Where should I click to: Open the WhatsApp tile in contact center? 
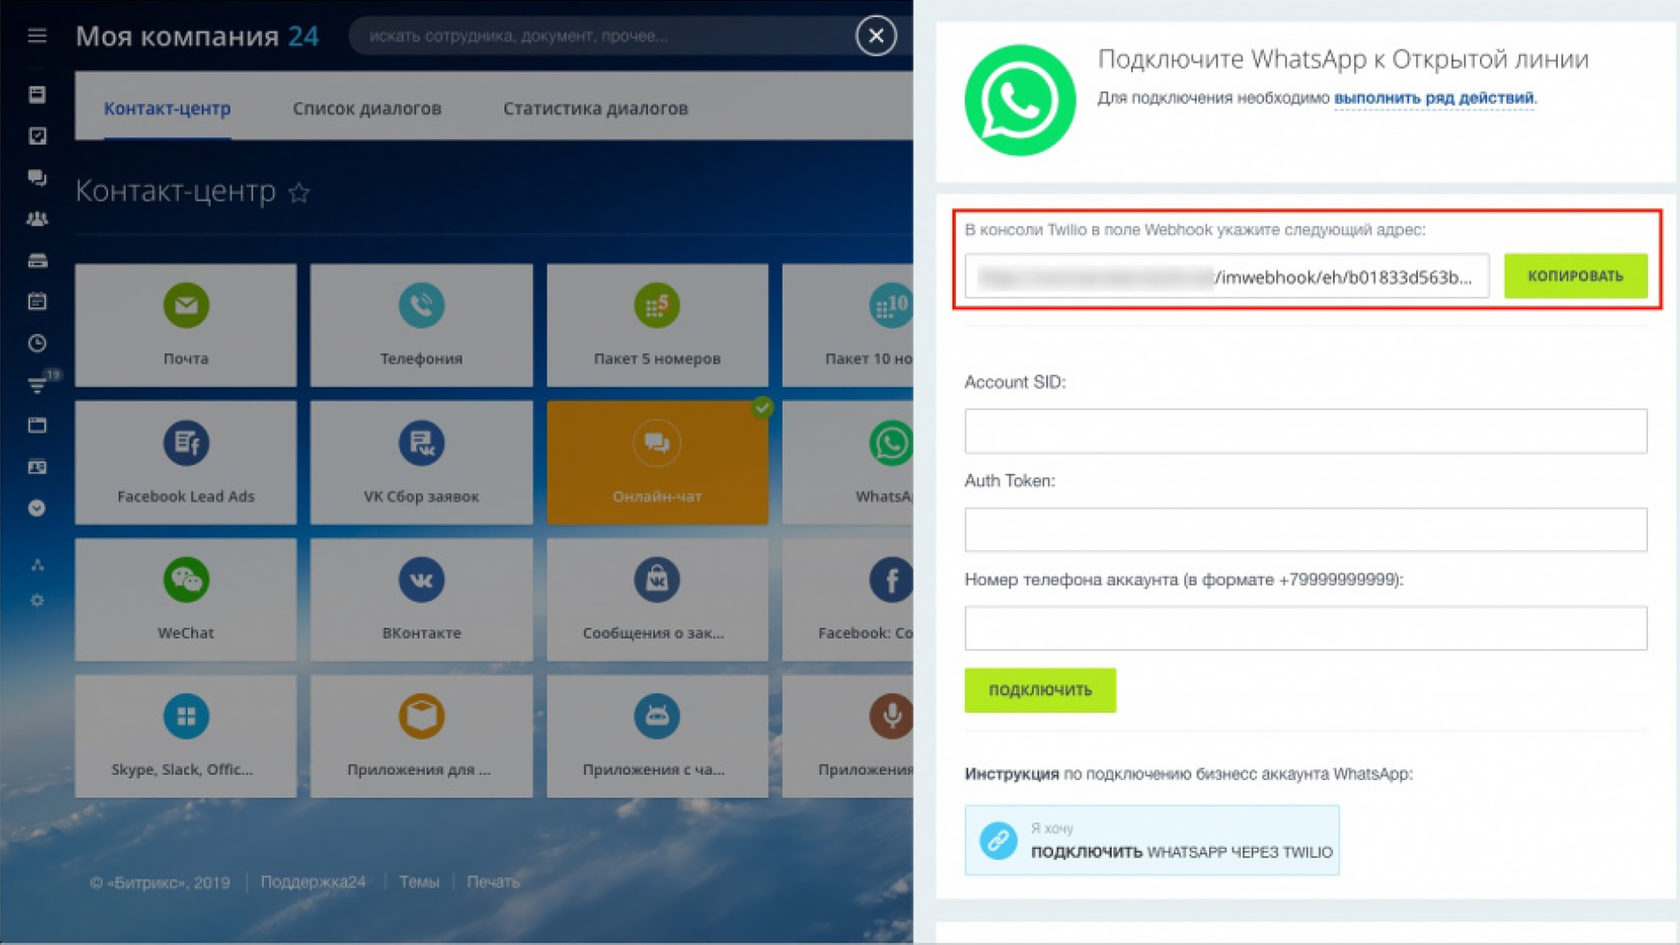click(848, 462)
